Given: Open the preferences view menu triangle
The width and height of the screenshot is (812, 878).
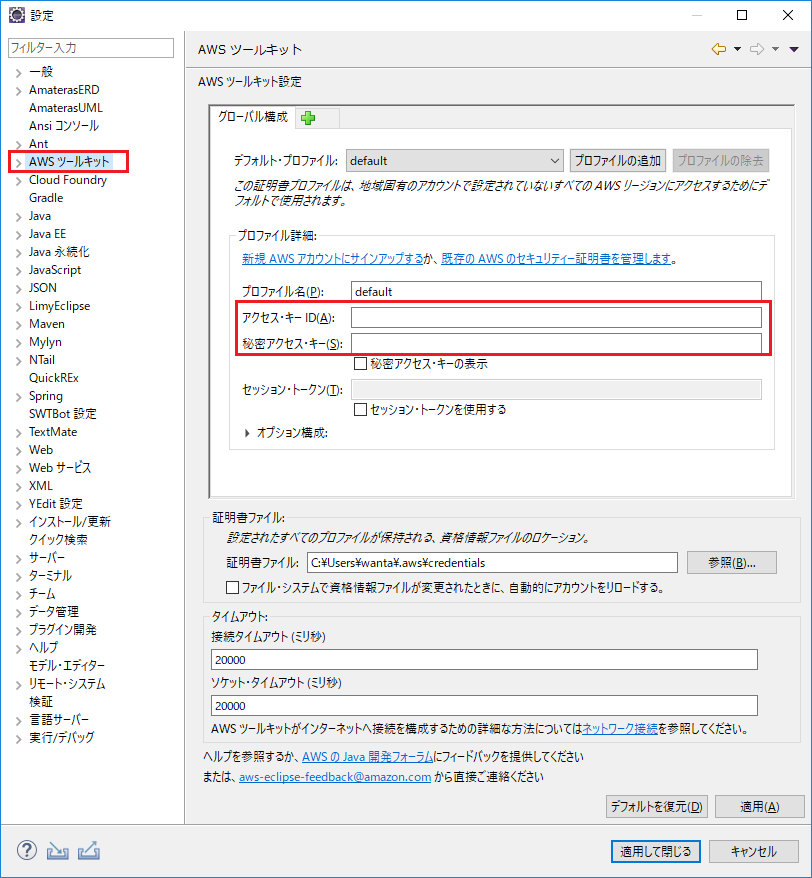Looking at the screenshot, I should (794, 49).
